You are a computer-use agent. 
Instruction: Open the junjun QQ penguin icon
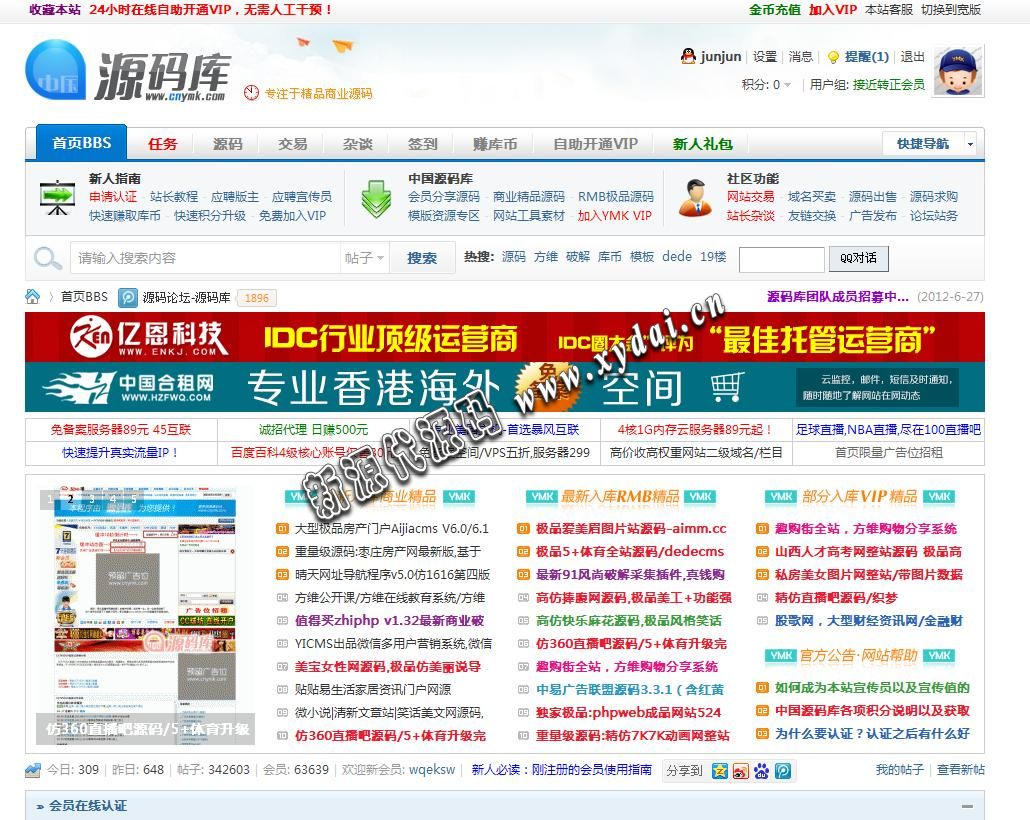pyautogui.click(x=688, y=57)
